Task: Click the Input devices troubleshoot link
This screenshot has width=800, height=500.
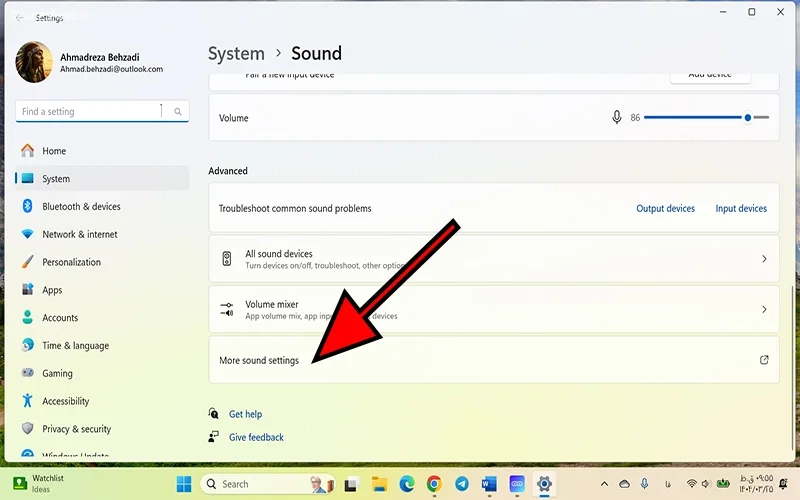Action: [x=741, y=209]
